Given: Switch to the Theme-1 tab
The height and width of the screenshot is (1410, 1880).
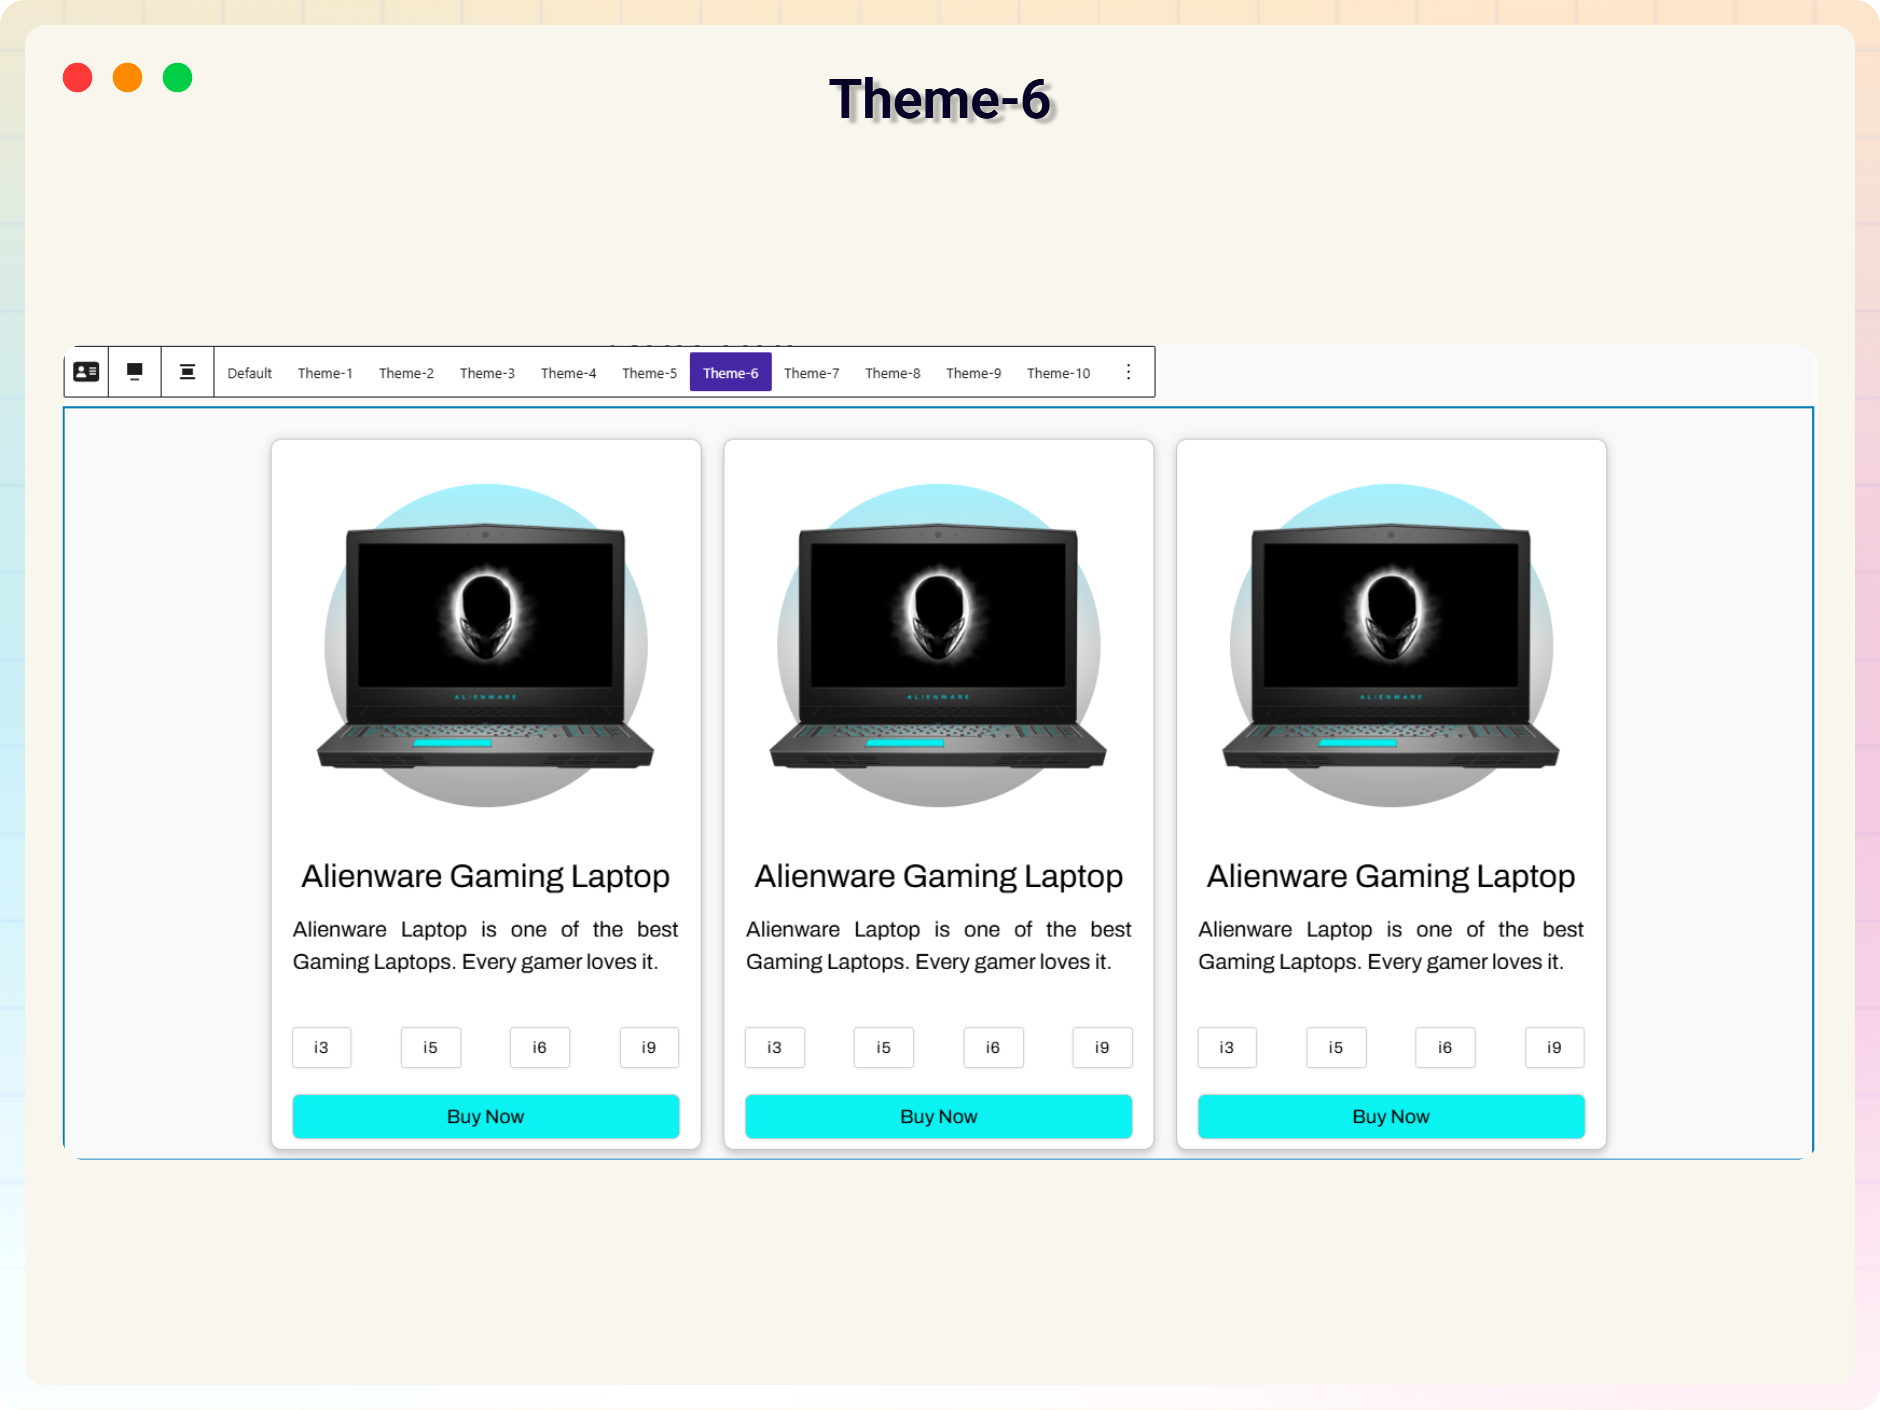Looking at the screenshot, I should click(x=325, y=373).
